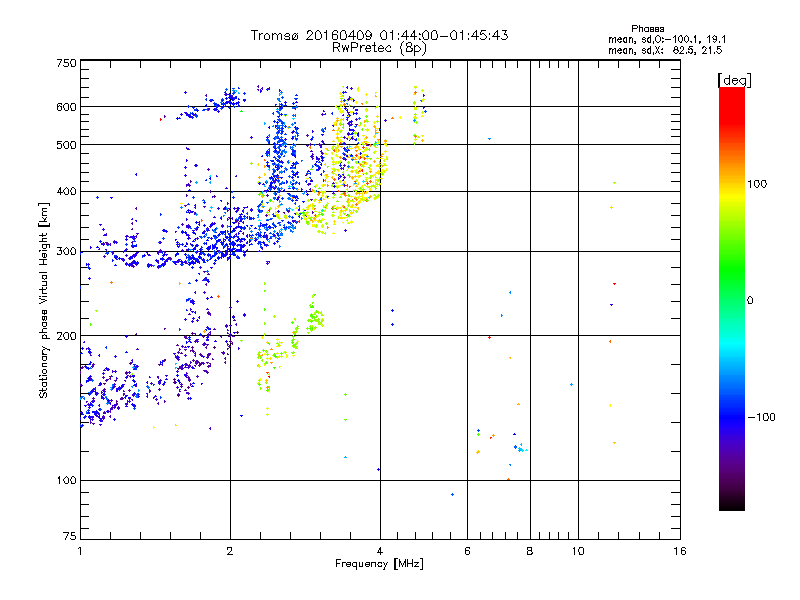Click the "Frequency [MHz]" x-axis title
The height and width of the screenshot is (600, 800).
click(379, 564)
